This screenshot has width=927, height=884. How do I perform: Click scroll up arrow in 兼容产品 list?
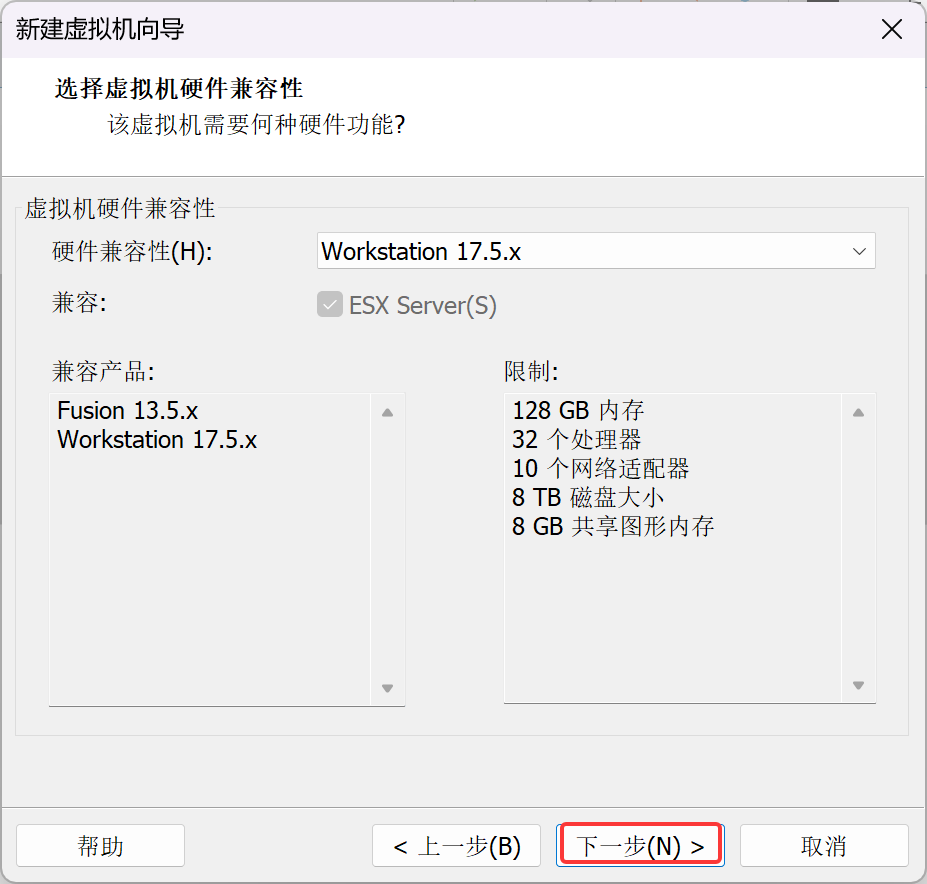click(x=388, y=413)
